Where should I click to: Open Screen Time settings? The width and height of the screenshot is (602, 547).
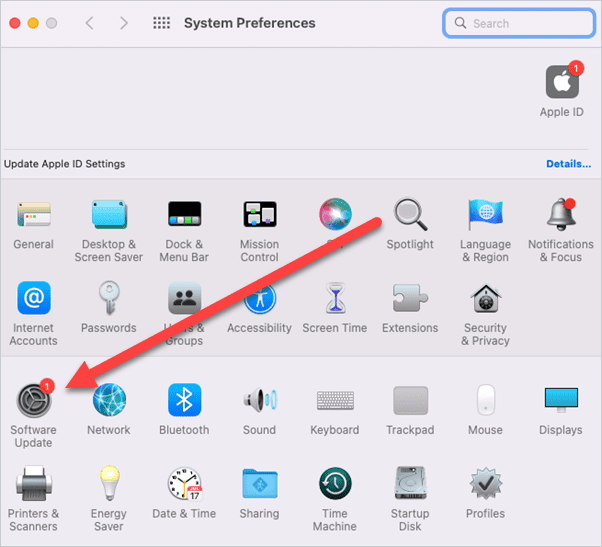335,298
